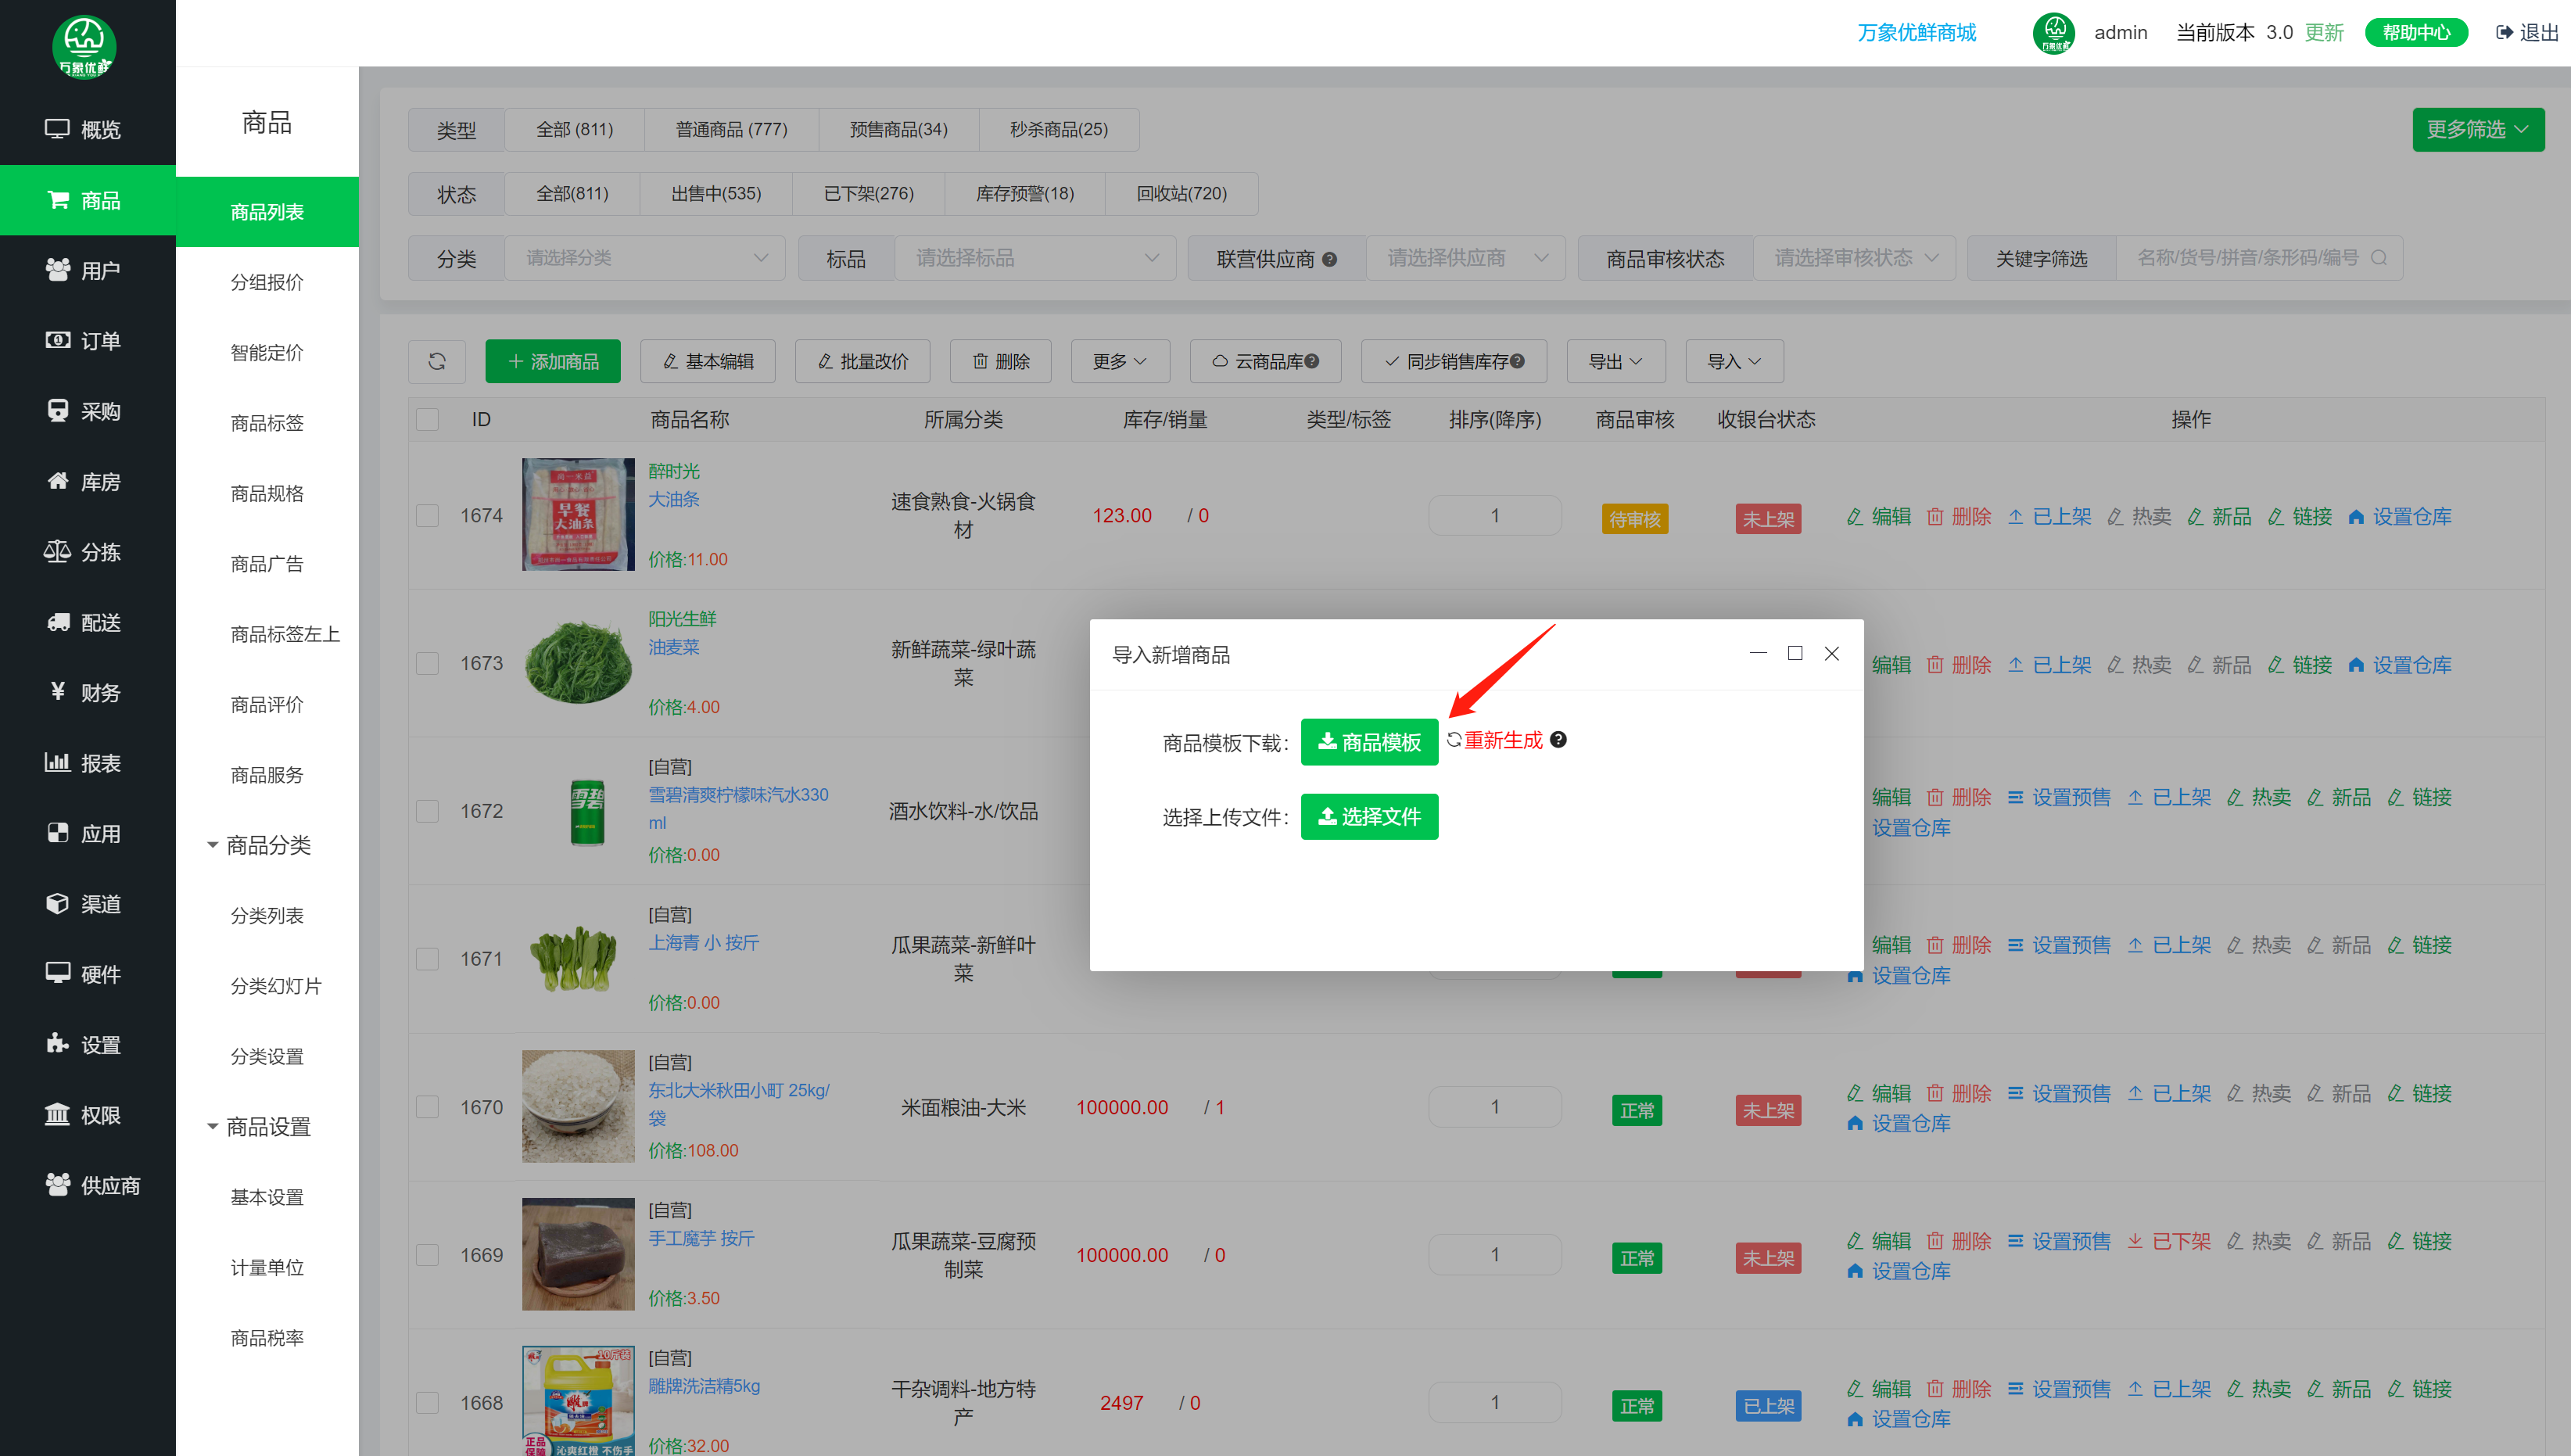Open the 渠道 channels section
Screen dimensions: 2571x1456
click(x=87, y=904)
